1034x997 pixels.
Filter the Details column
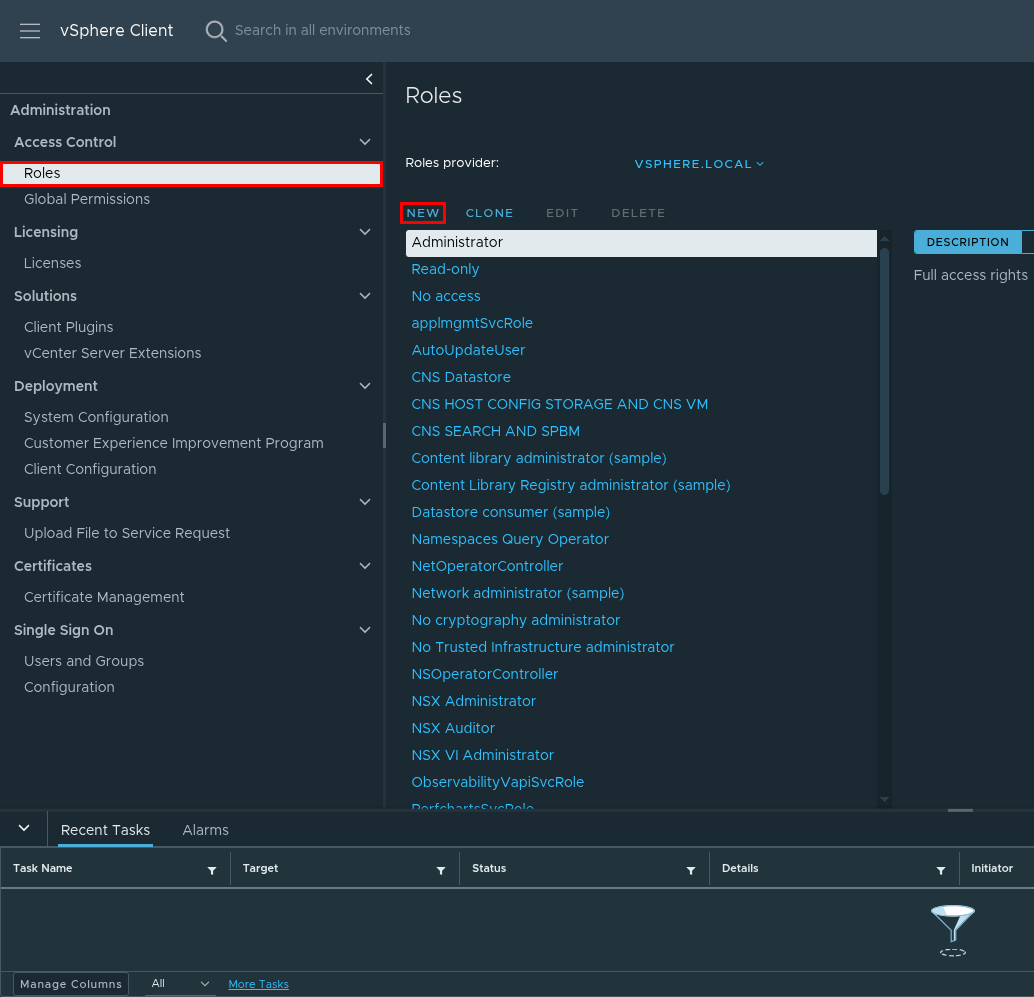(941, 870)
